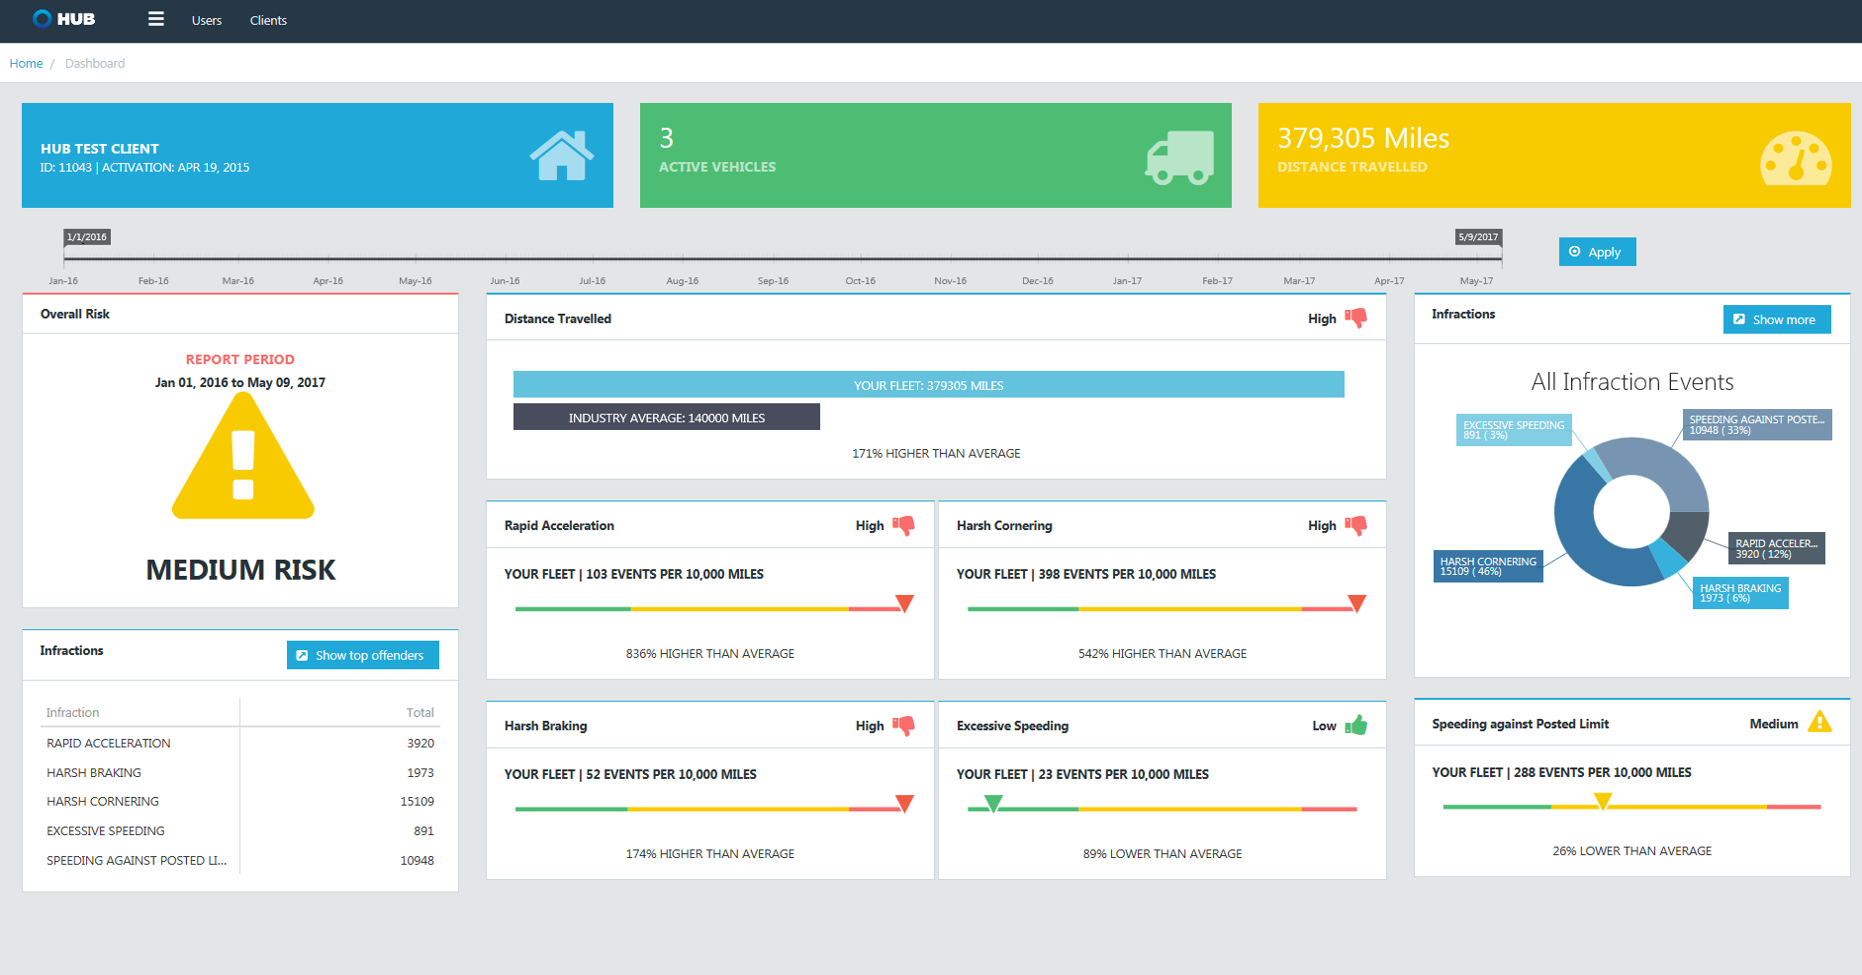Click the Rapid Acceler... 3920 chart label
The height and width of the screenshot is (975, 1862).
[x=1776, y=548]
